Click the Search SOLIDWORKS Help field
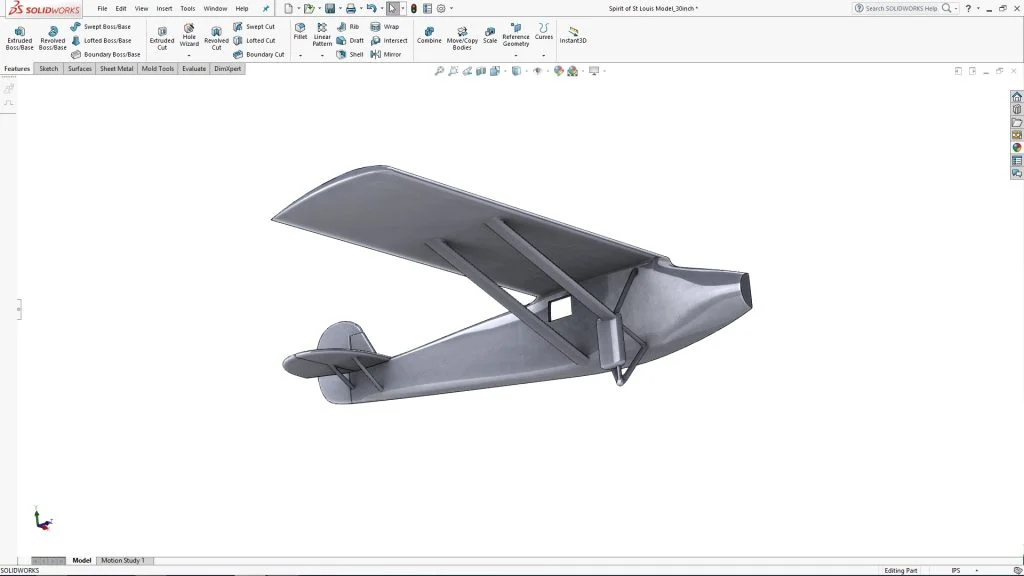The image size is (1024, 576). tap(900, 8)
